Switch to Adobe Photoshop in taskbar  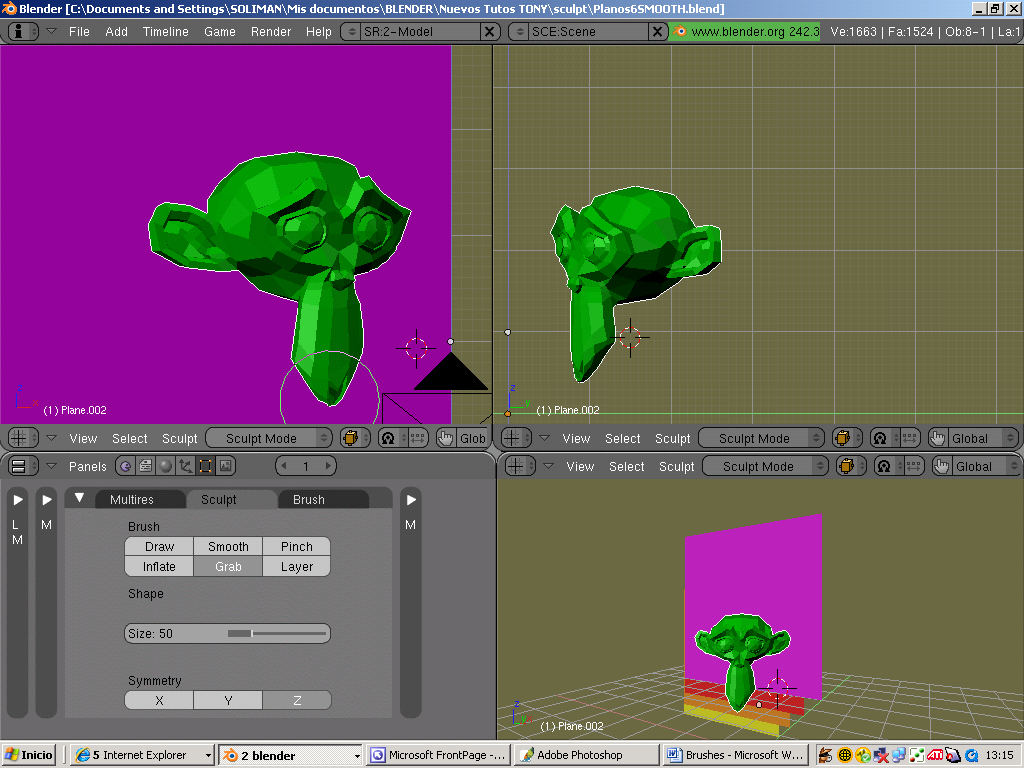tap(586, 755)
